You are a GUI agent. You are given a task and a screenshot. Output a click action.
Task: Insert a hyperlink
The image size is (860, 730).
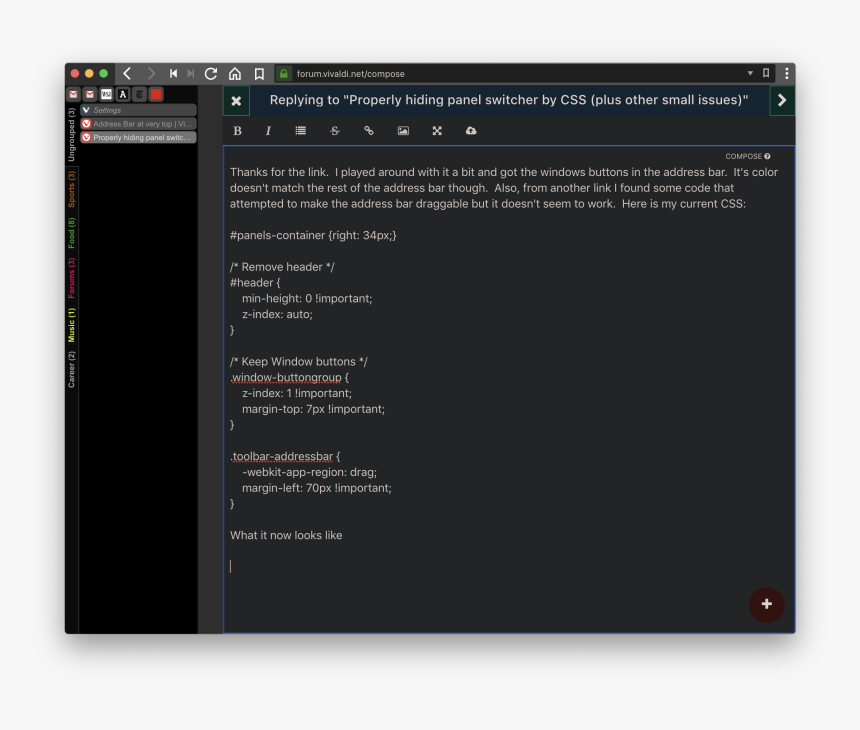(x=369, y=131)
